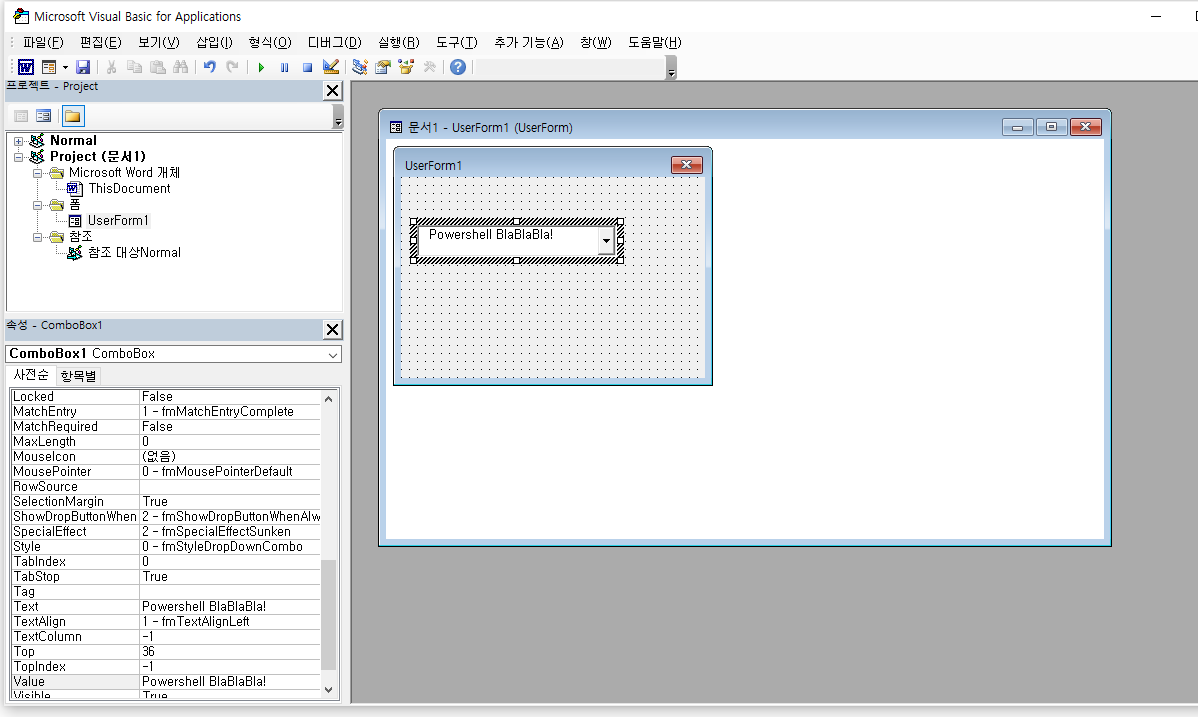Click the Cut scissors icon

coord(112,67)
